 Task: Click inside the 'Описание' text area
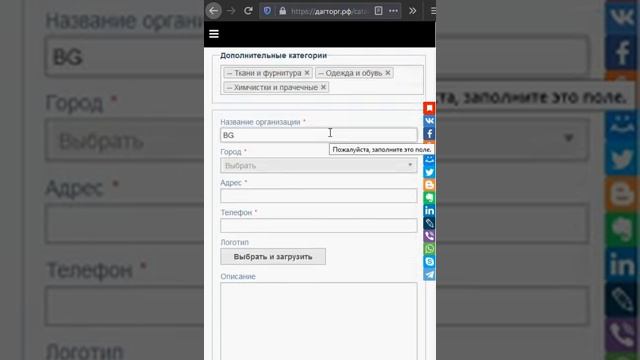pyautogui.click(x=318, y=321)
